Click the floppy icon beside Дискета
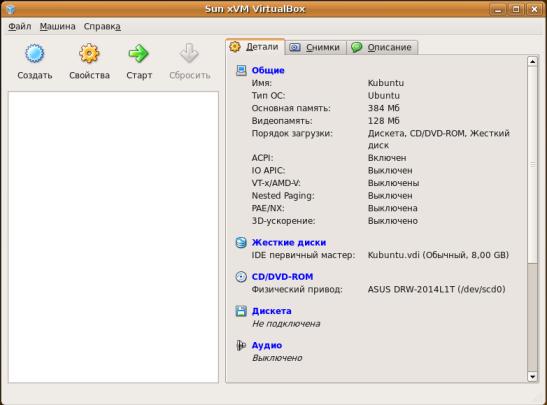This screenshot has height=405, width=547. coord(241,310)
